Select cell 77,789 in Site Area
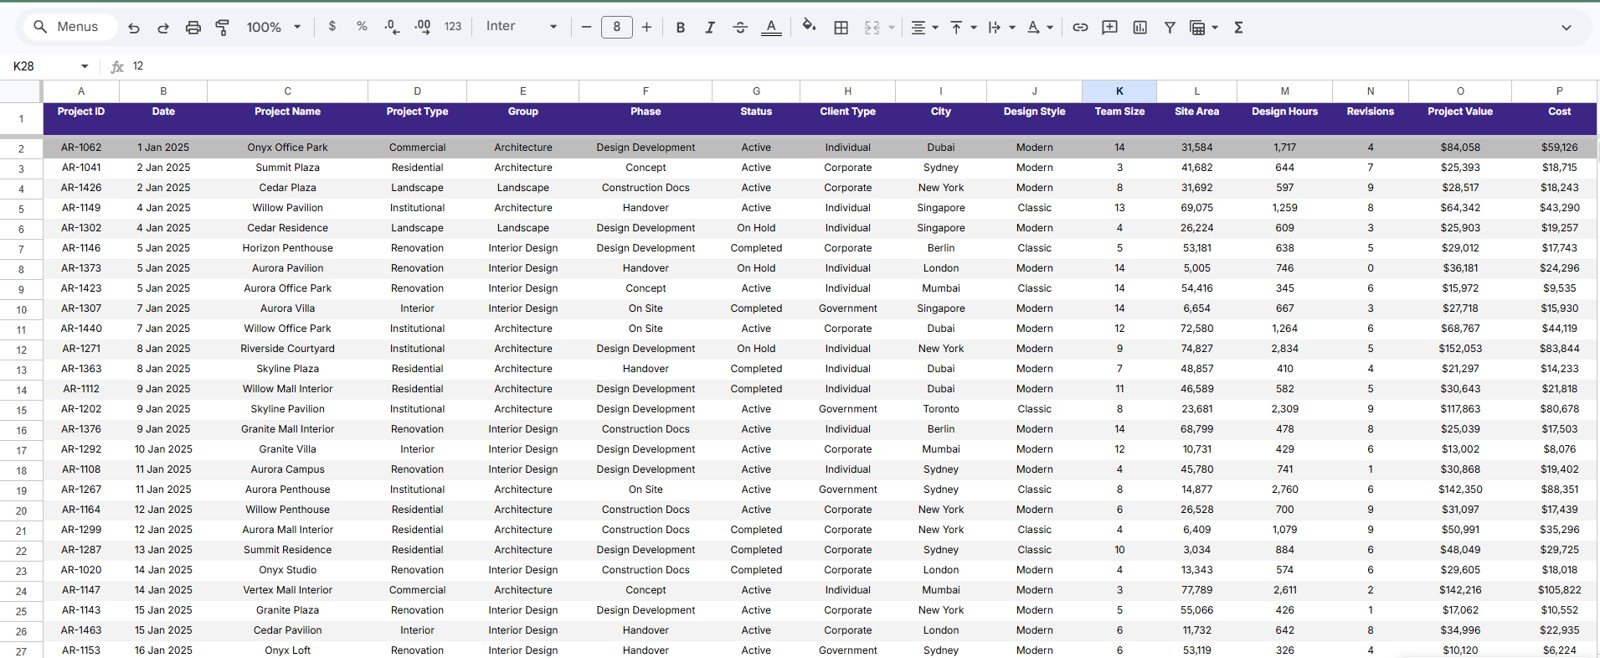The image size is (1600, 658). coord(1197,590)
